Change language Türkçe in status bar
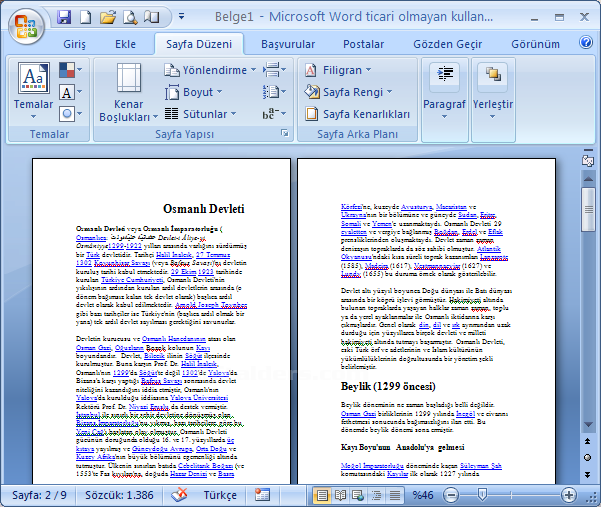This screenshot has width=601, height=507. pyautogui.click(x=220, y=495)
